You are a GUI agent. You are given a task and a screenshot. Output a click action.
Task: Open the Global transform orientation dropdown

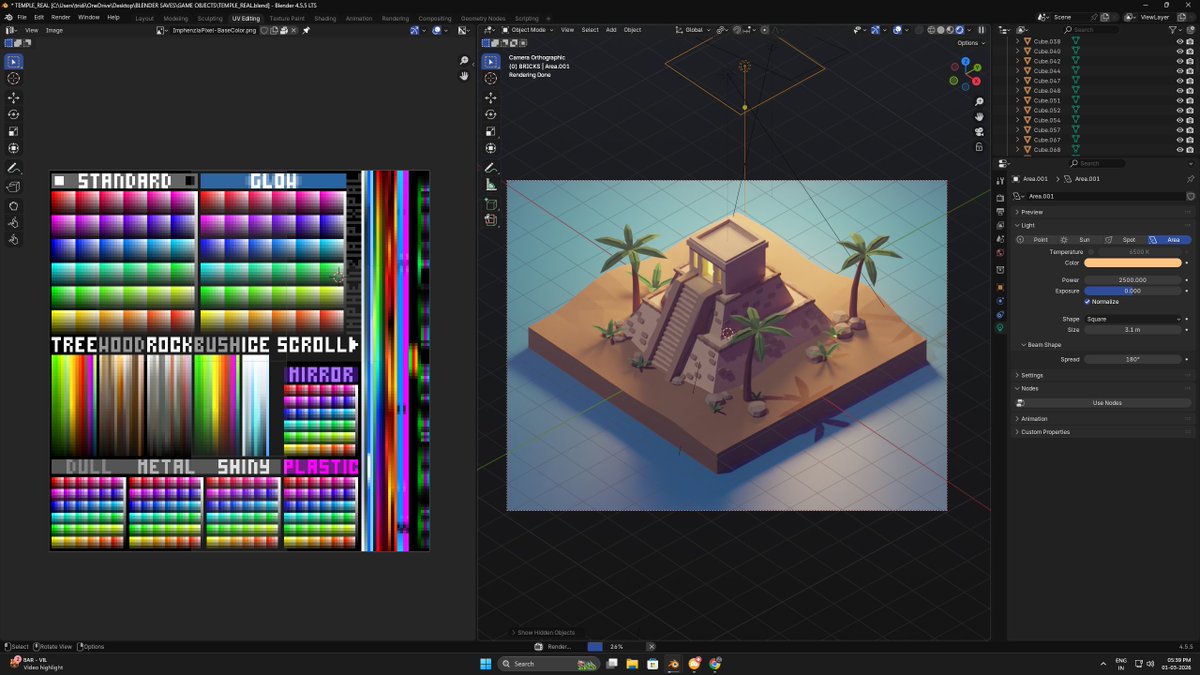coord(692,30)
